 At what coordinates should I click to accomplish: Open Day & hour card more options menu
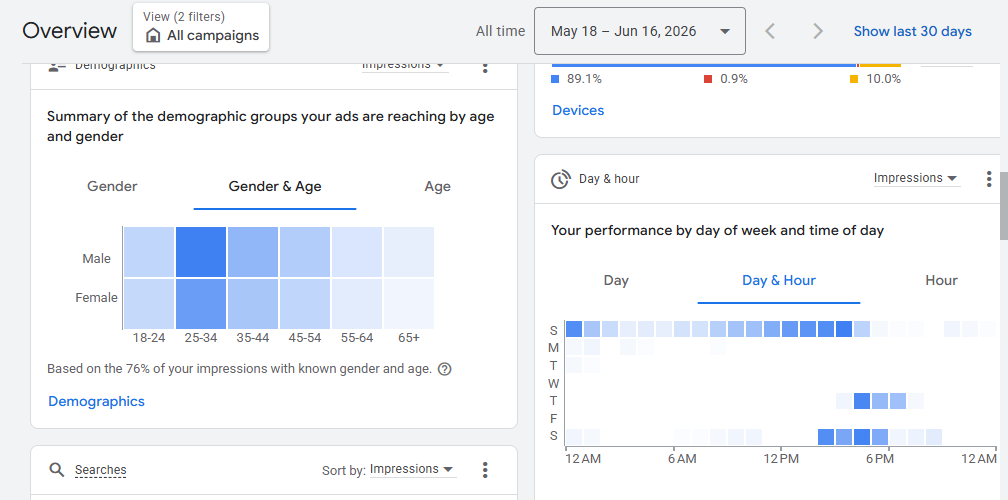pos(989,179)
